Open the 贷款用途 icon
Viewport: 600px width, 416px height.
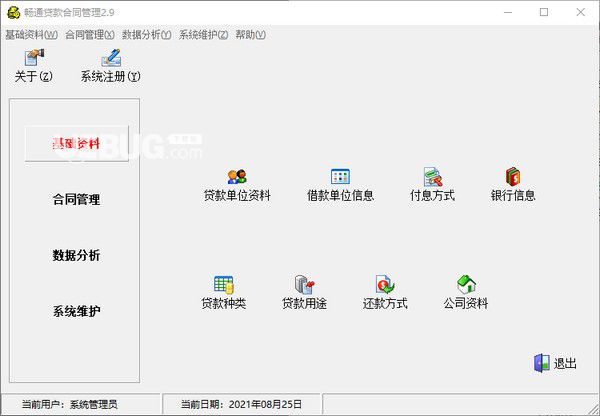(x=305, y=285)
